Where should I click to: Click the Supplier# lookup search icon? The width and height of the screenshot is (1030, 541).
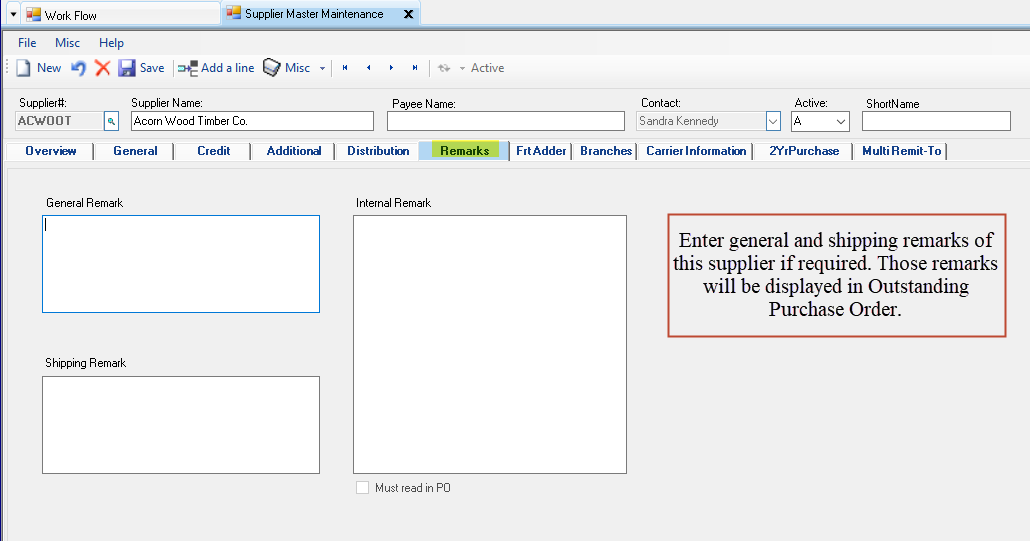click(111, 121)
